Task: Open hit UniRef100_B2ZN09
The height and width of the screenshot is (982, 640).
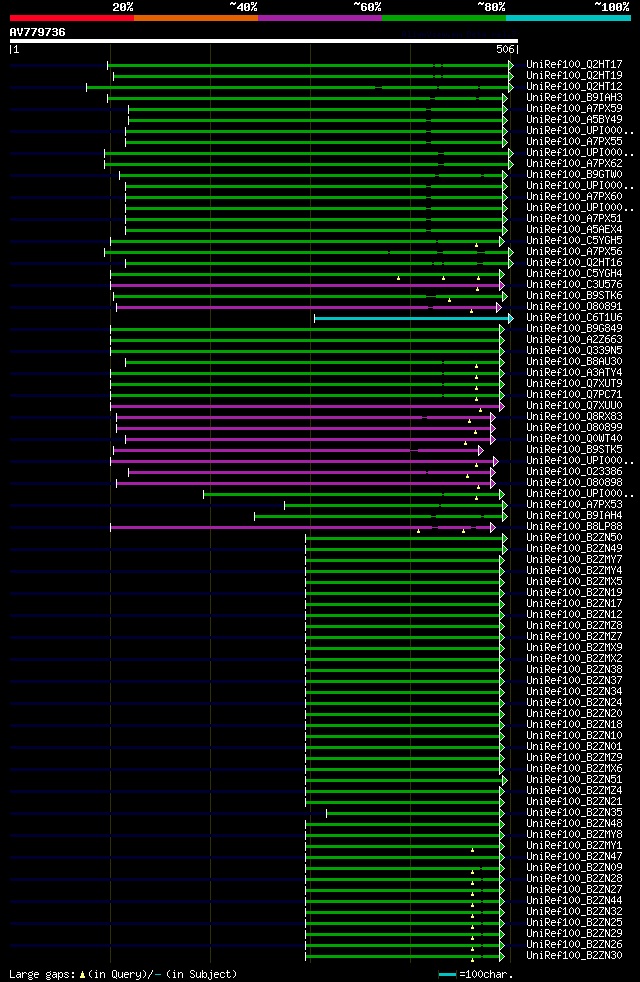Action: [574, 867]
